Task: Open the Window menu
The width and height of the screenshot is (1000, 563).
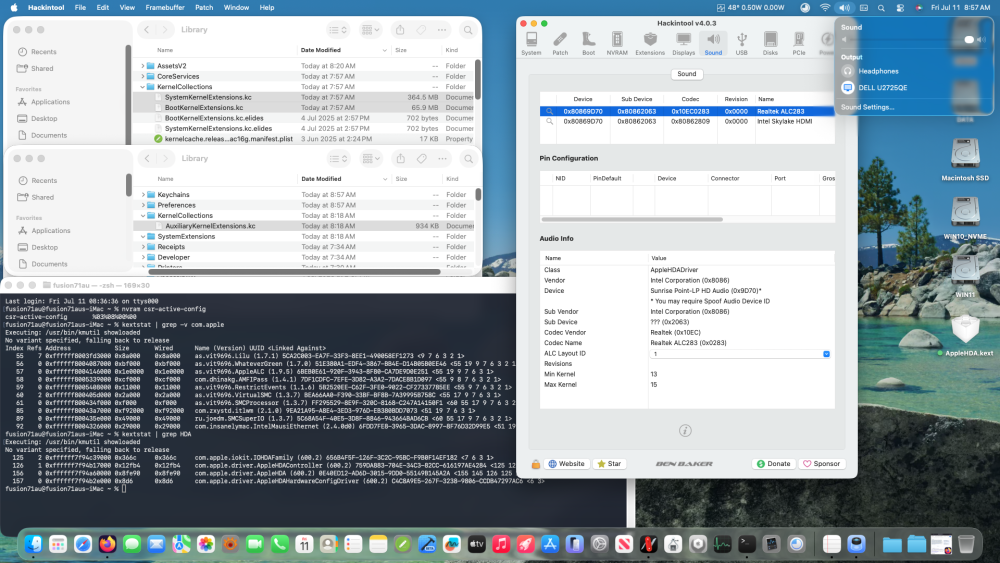Action: tap(237, 8)
